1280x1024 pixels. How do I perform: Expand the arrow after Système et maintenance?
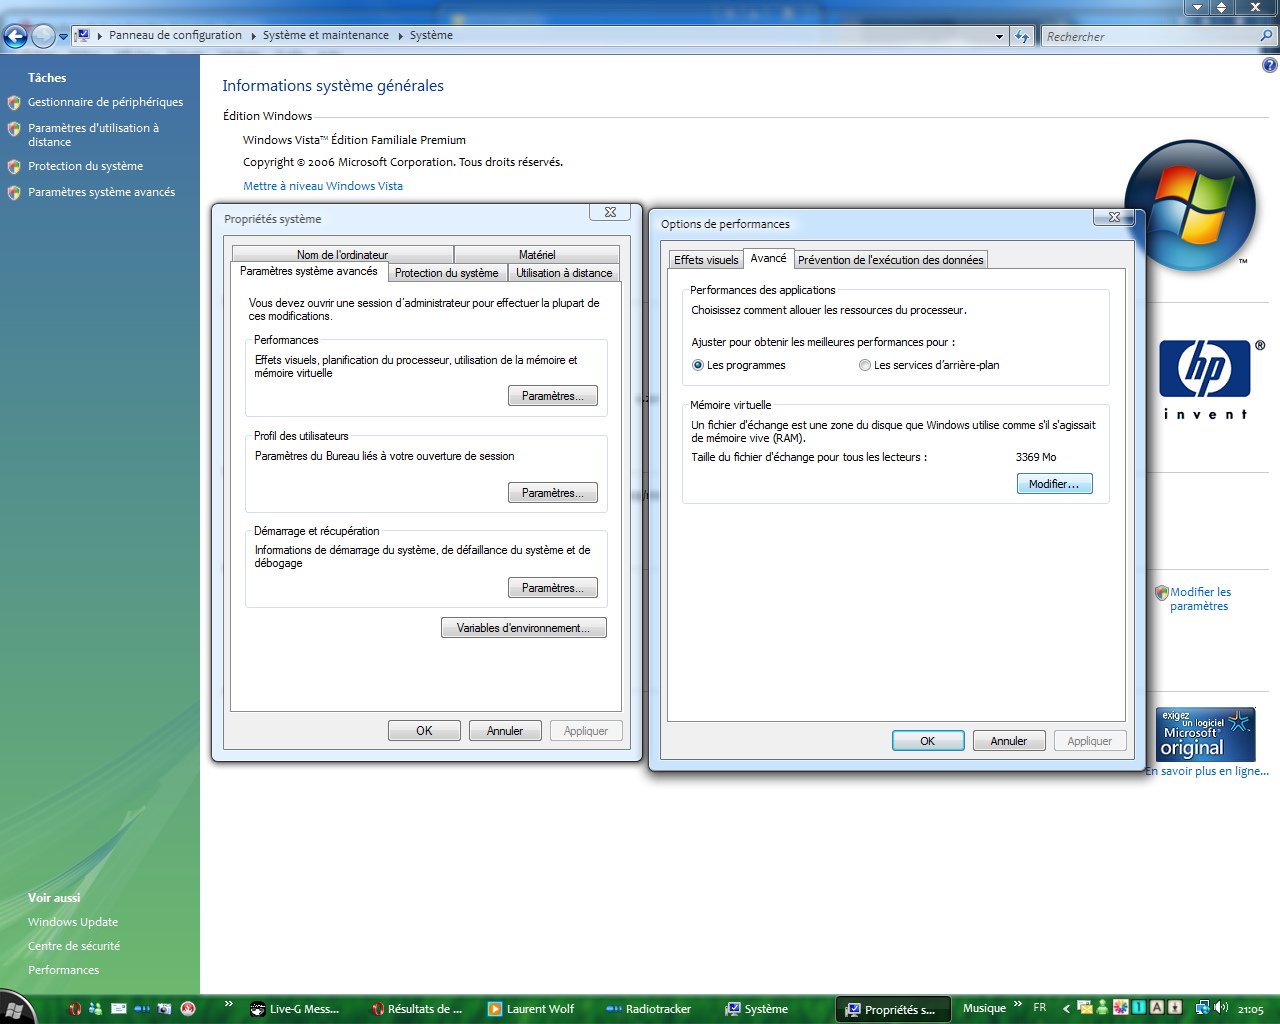coord(400,36)
